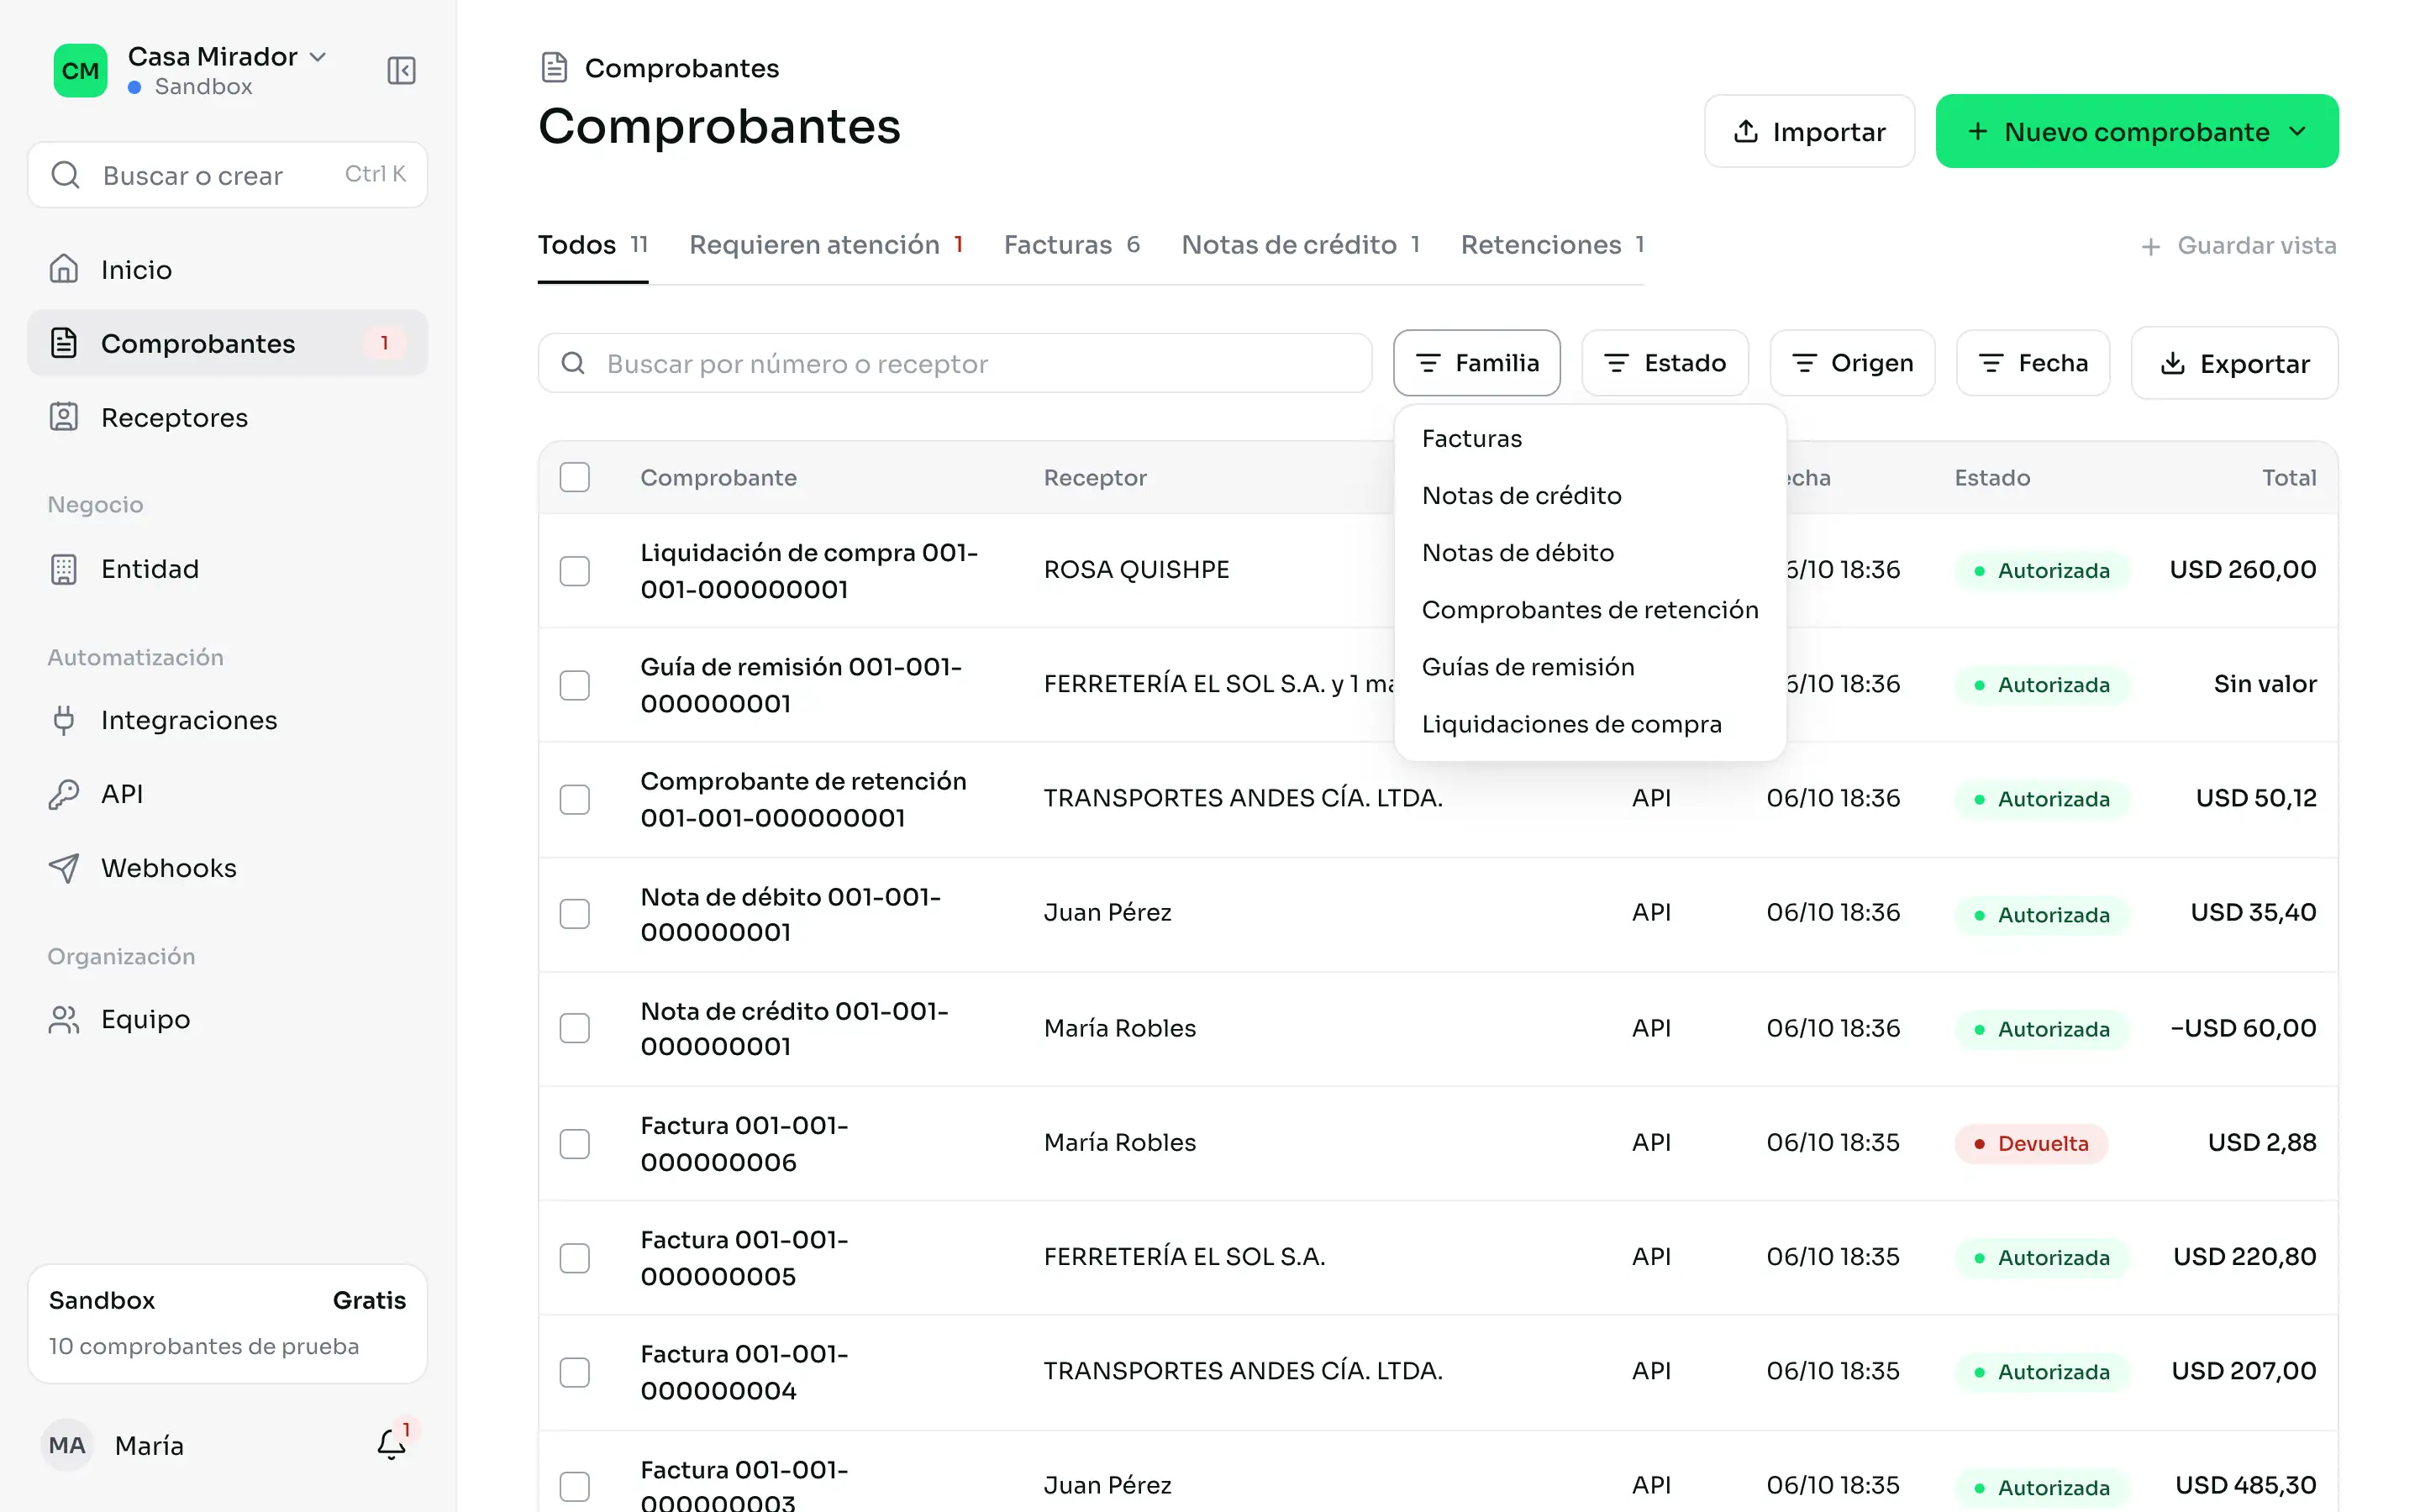Open Factura 001-001-000000005 row link
Viewport: 2420px width, 1512px height.
(744, 1257)
